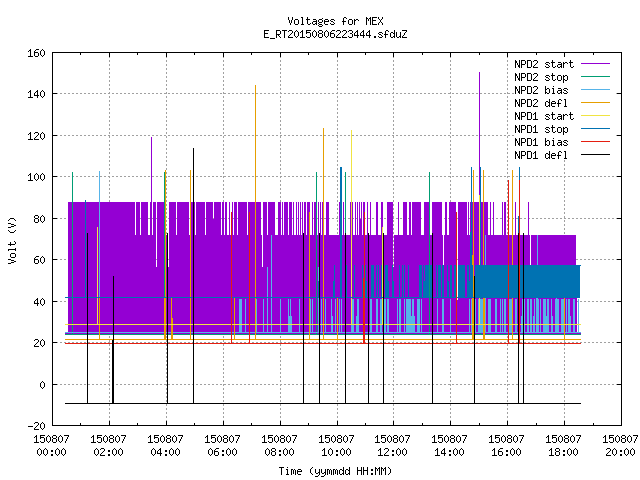This screenshot has height=480, width=640.
Task: Click the red NPD1 bias legend line
Action: (x=595, y=142)
